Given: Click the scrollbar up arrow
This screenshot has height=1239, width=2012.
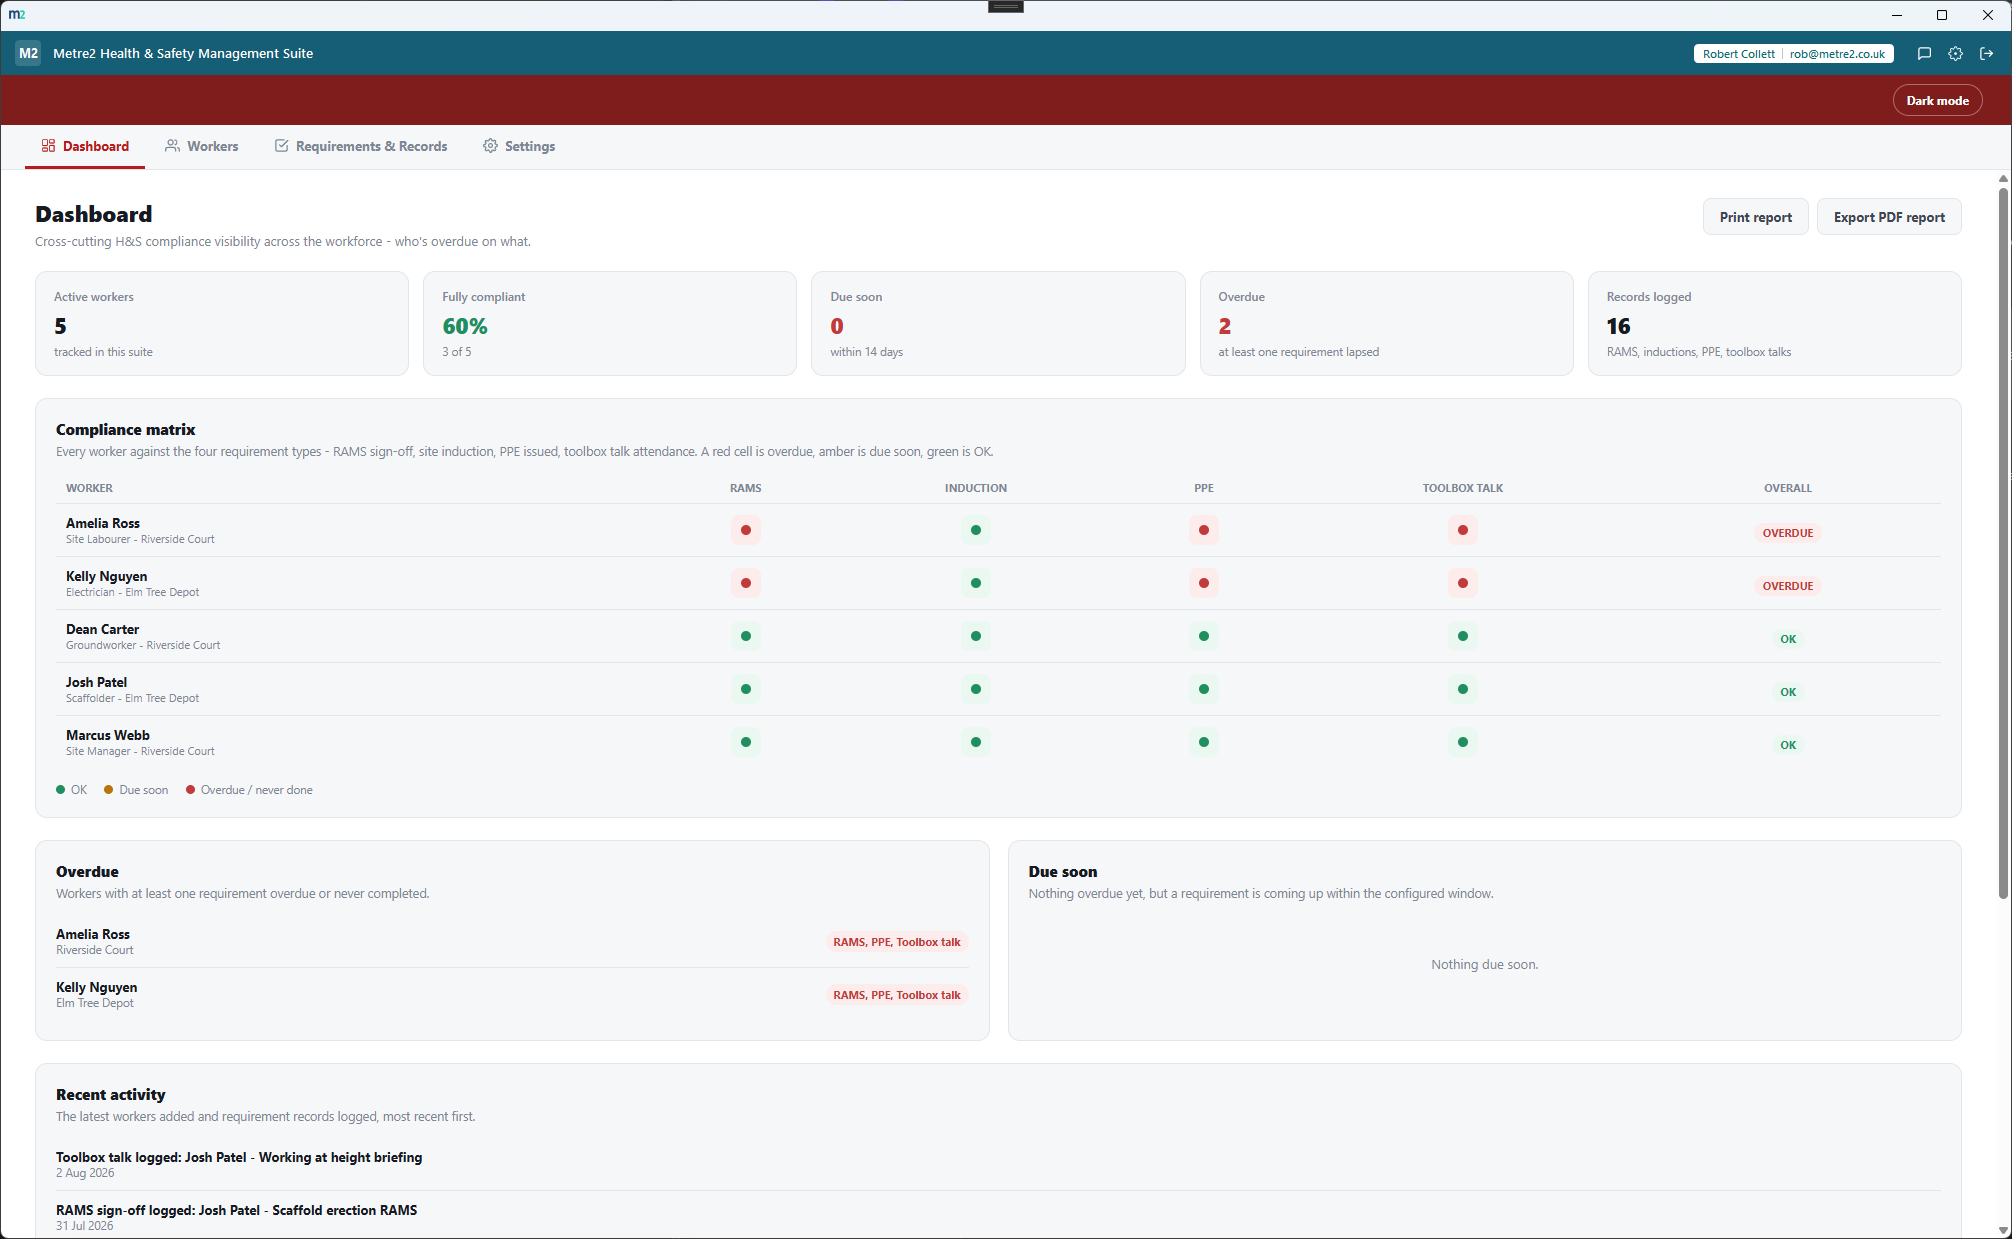Looking at the screenshot, I should 2003,178.
